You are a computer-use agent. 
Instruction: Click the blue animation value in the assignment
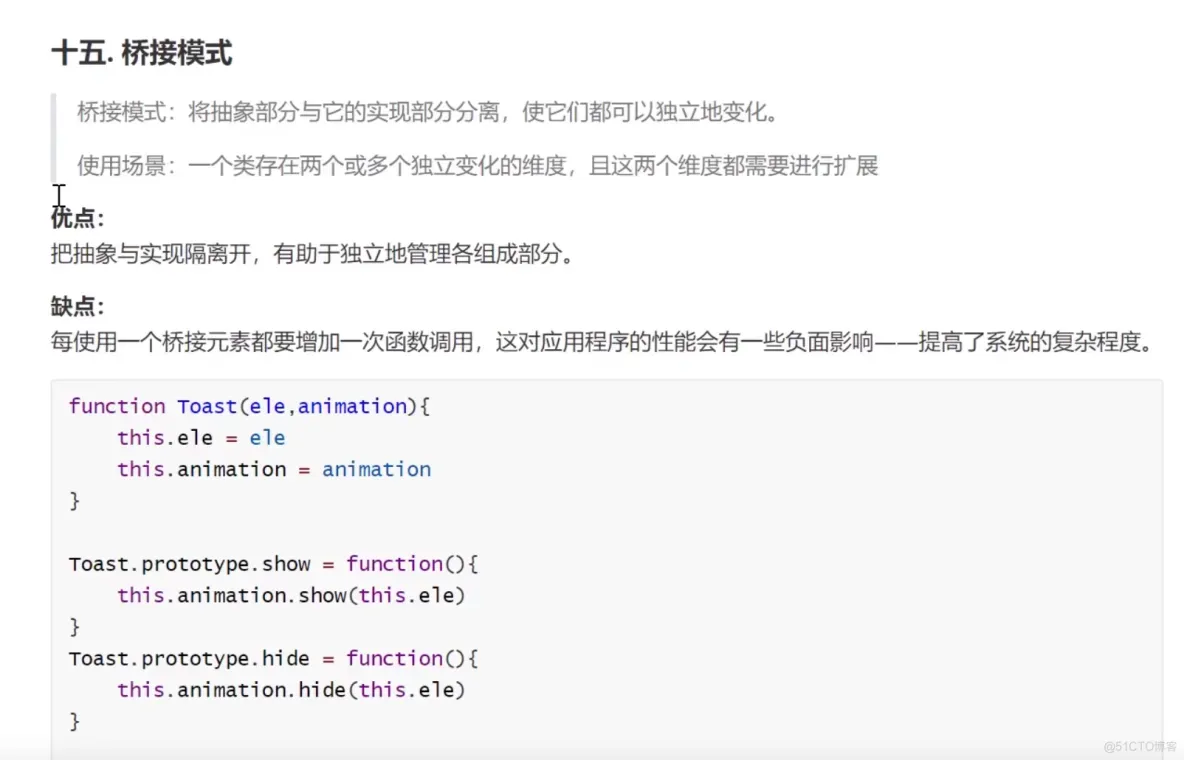click(377, 470)
